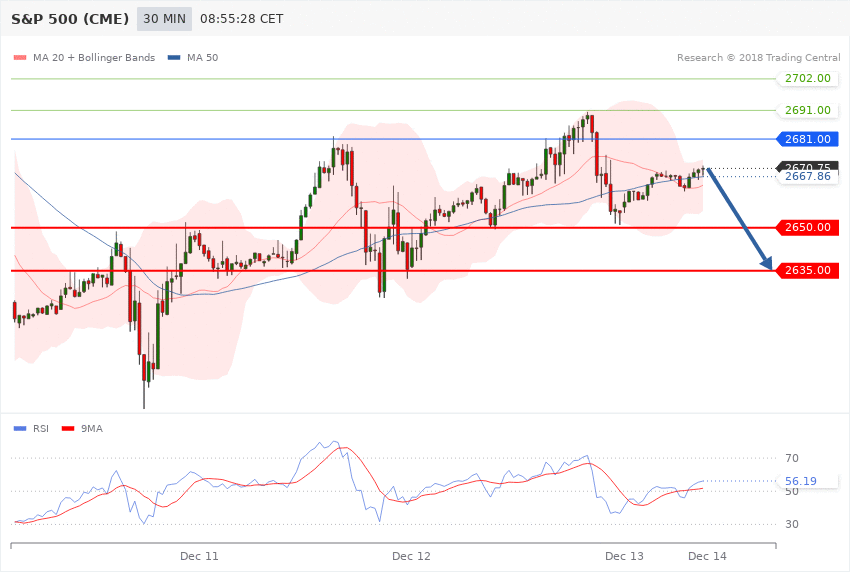Click the 2702.00 resistance level label
Image resolution: width=850 pixels, height=576 pixels.
click(x=808, y=78)
